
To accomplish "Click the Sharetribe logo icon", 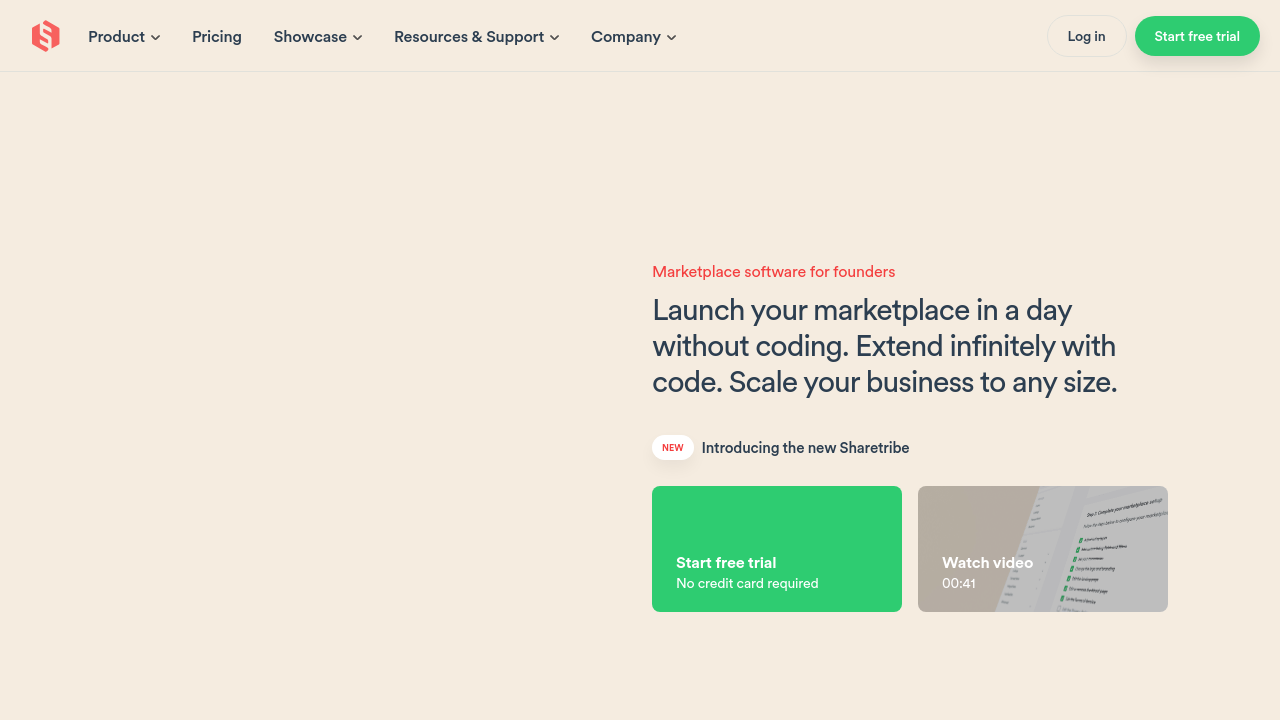I will pyautogui.click(x=46, y=36).
